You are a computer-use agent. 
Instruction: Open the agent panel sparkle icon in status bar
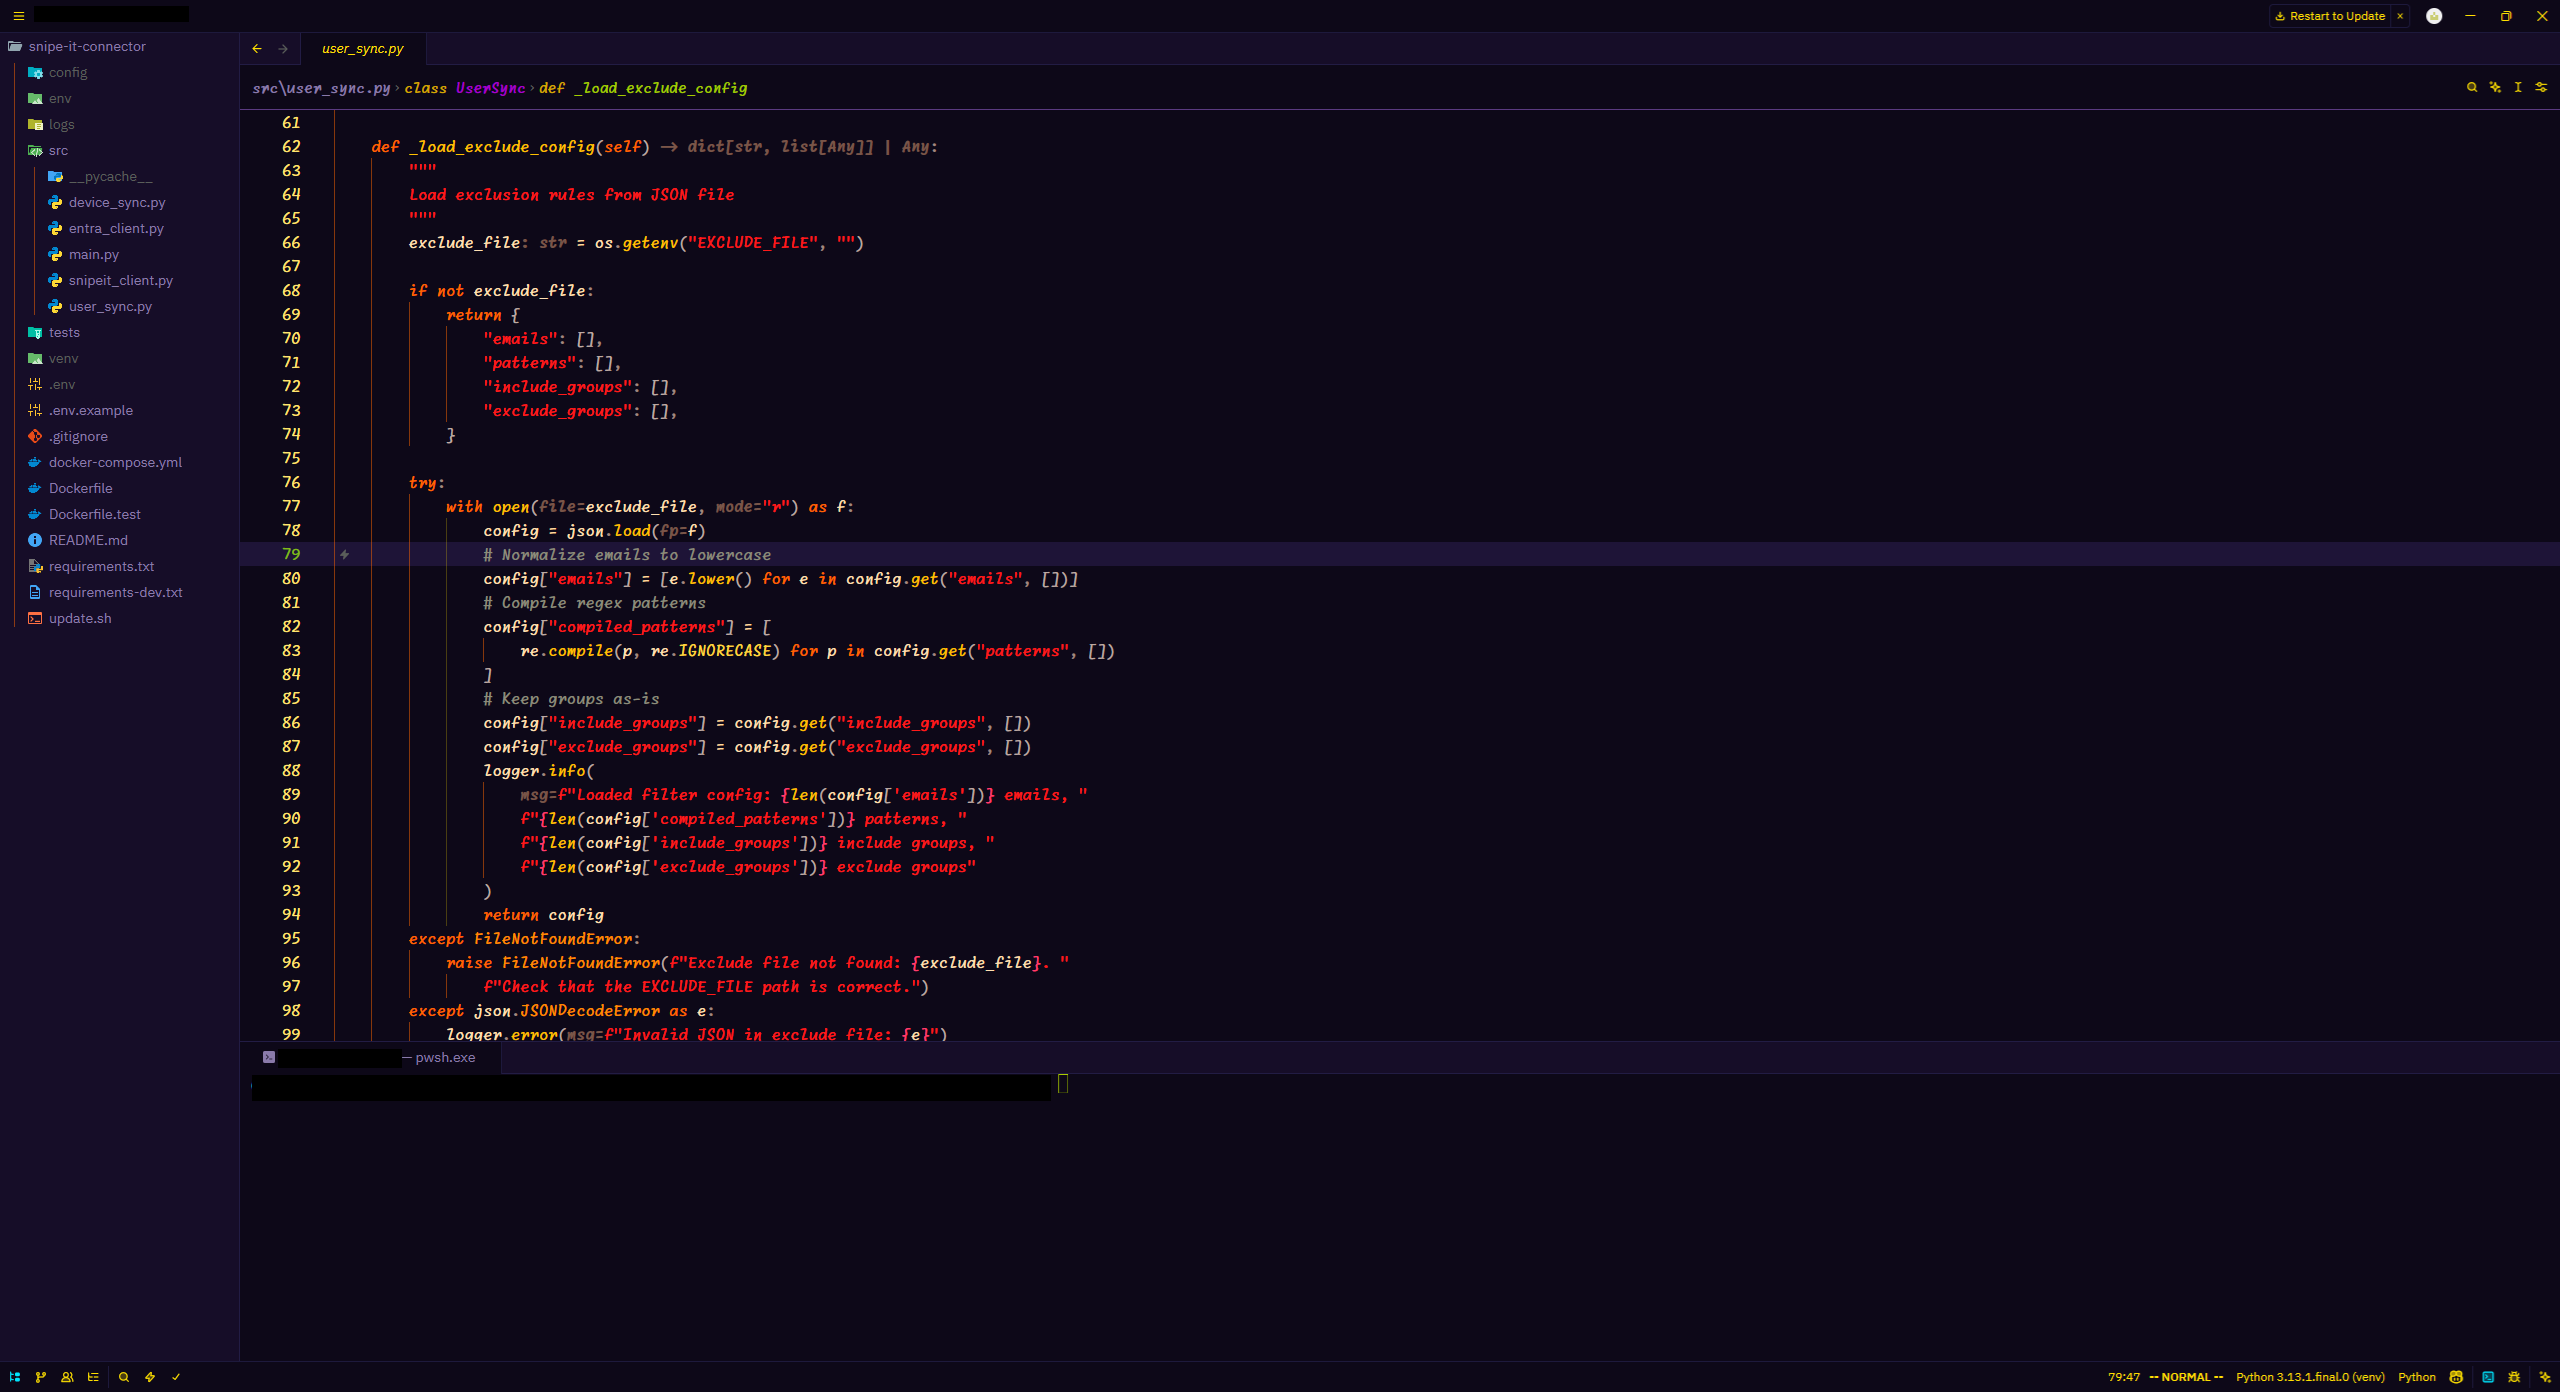(2544, 1377)
